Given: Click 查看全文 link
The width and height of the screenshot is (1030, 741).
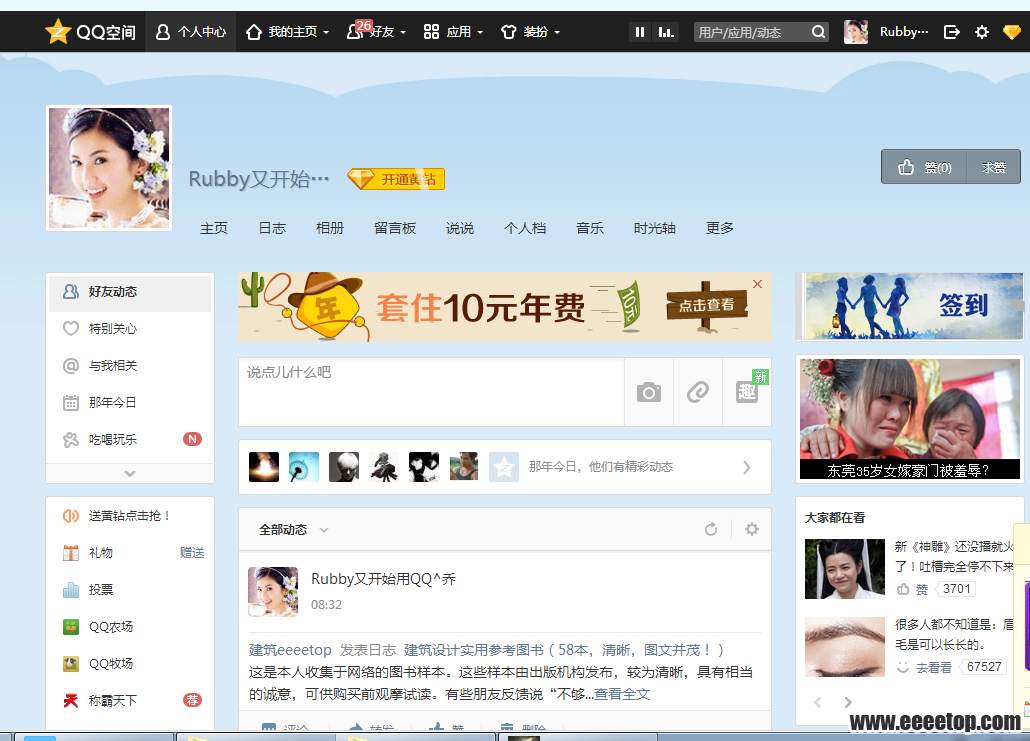Looking at the screenshot, I should click(x=622, y=694).
